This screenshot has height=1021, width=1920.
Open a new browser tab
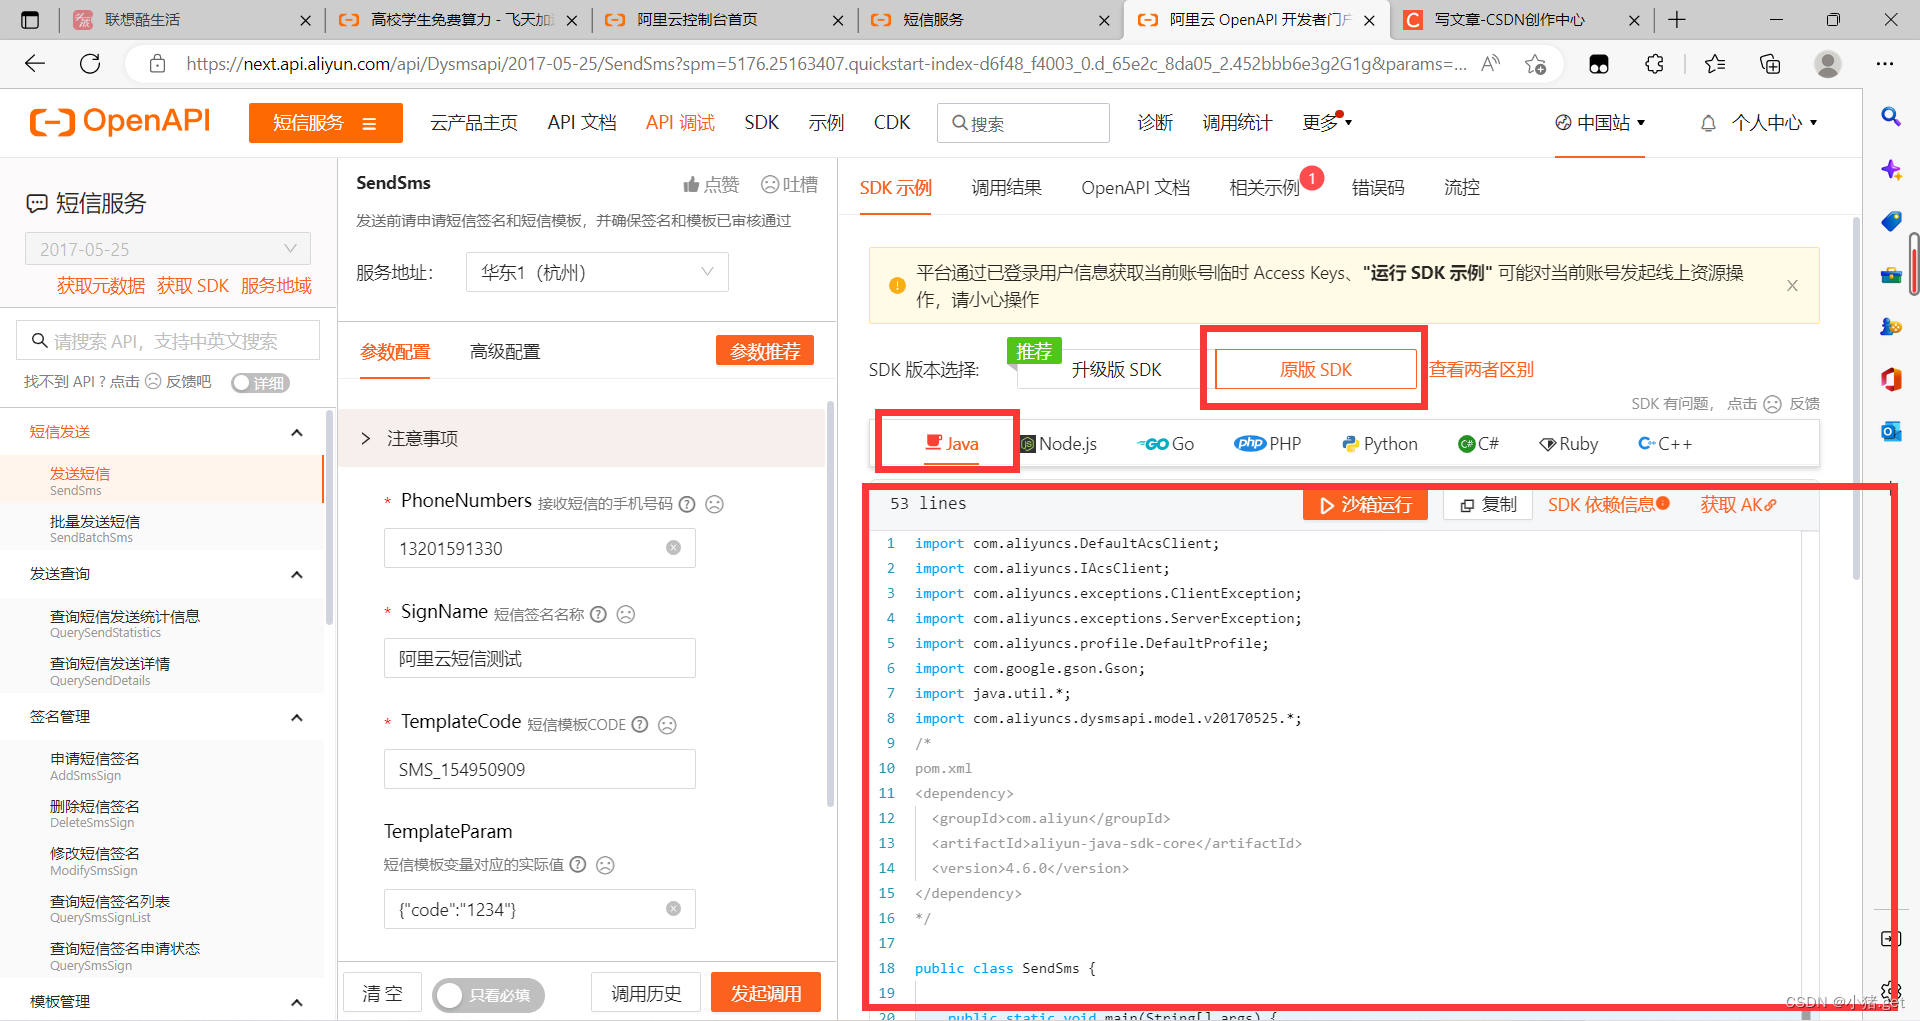point(1677,20)
